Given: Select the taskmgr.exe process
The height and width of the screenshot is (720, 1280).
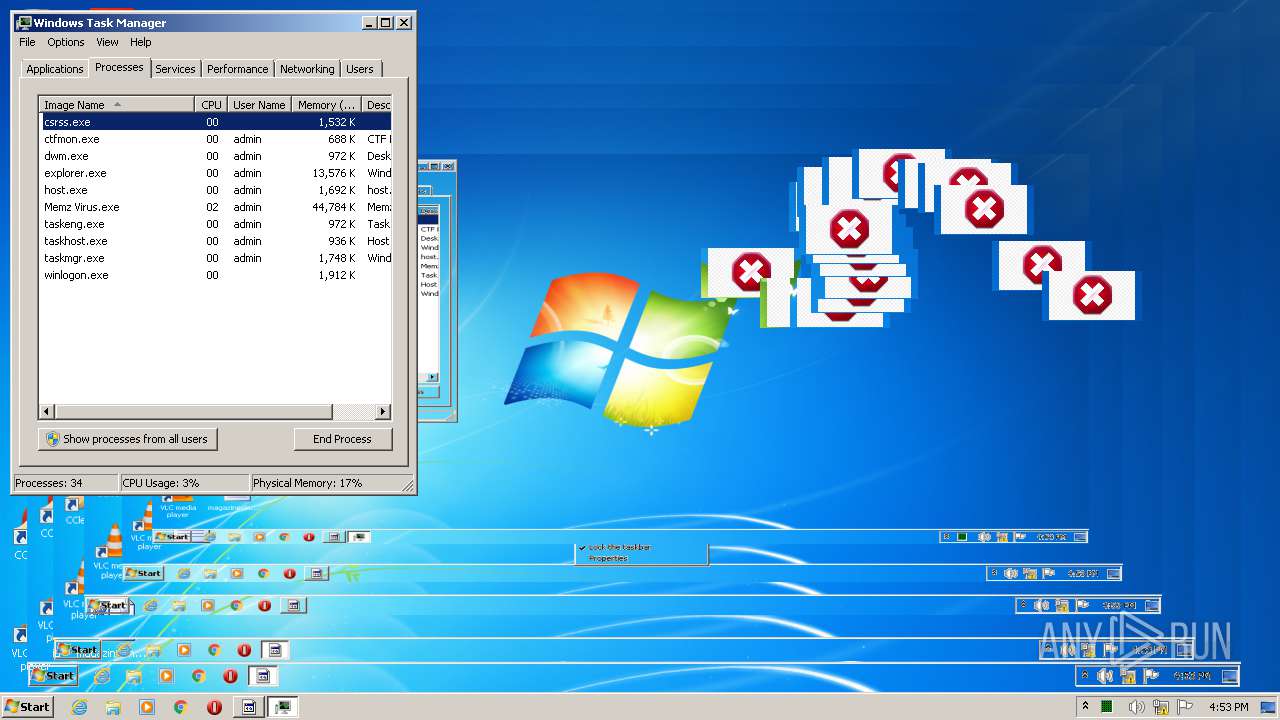Looking at the screenshot, I should point(215,258).
